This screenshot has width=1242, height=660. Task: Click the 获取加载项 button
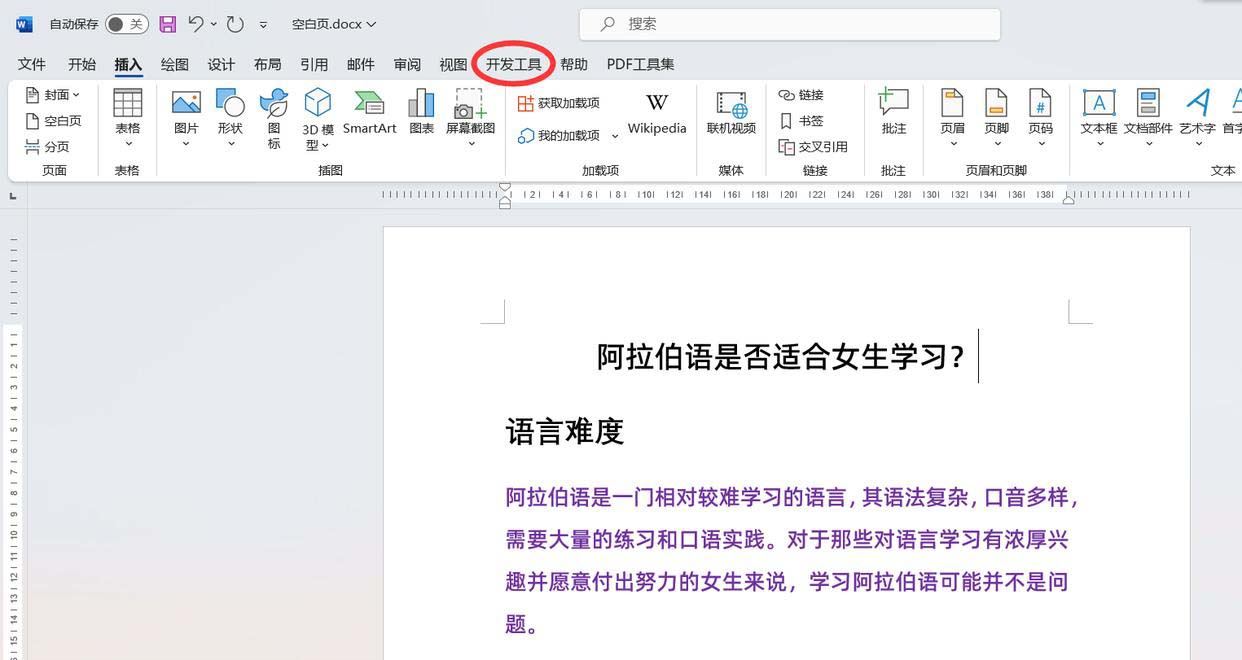click(558, 103)
